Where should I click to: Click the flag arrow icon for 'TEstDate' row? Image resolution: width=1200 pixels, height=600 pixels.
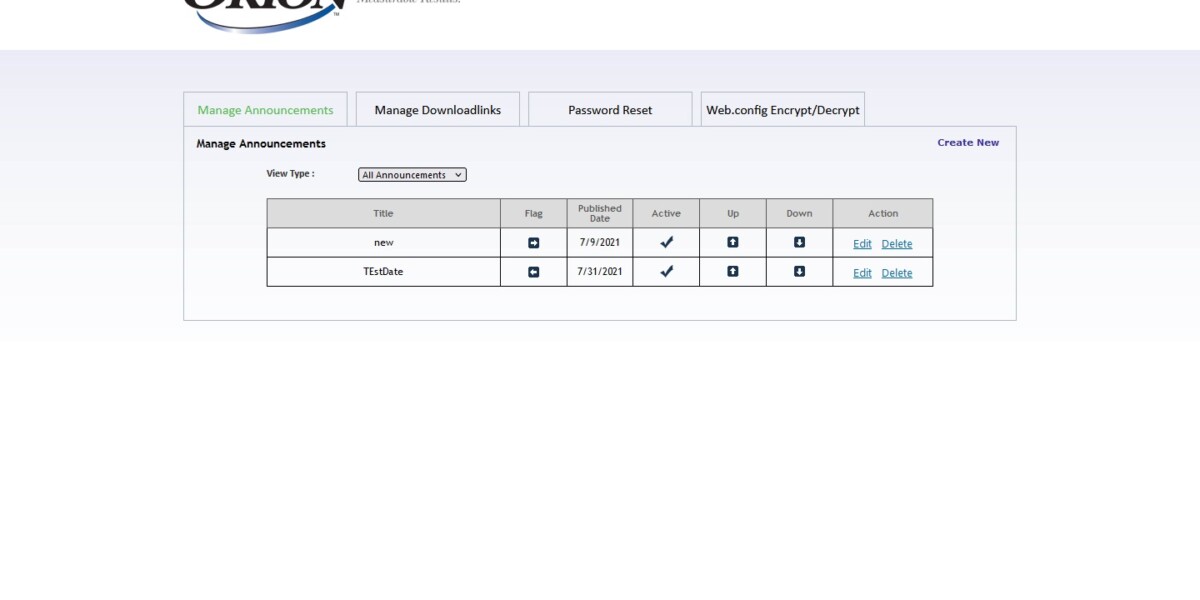pos(533,272)
